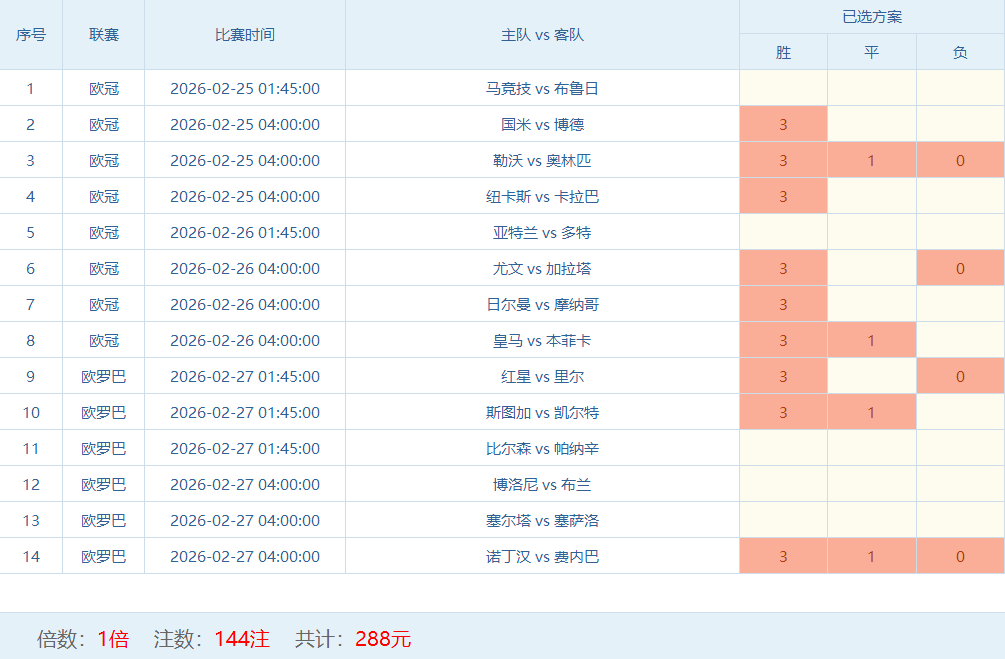Click the 288元 total amount

click(x=383, y=639)
